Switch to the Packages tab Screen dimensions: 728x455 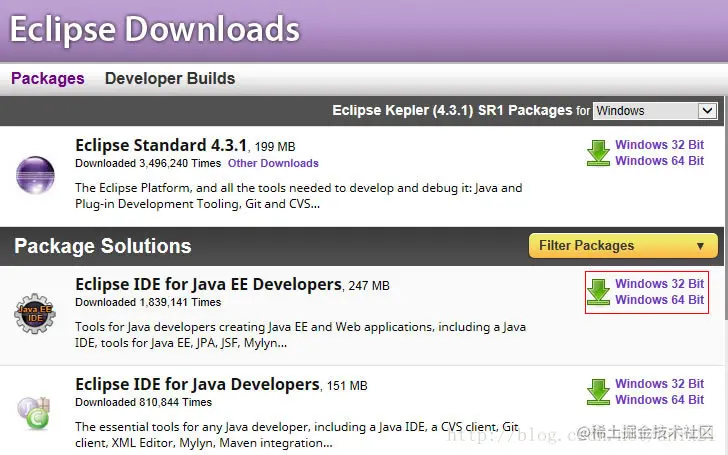(x=48, y=78)
